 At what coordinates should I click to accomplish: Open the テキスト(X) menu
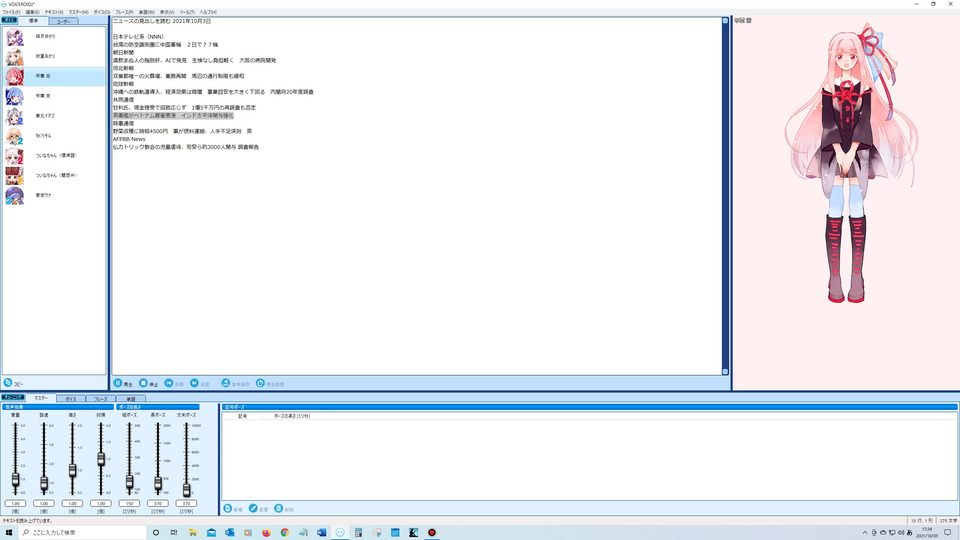click(x=54, y=12)
